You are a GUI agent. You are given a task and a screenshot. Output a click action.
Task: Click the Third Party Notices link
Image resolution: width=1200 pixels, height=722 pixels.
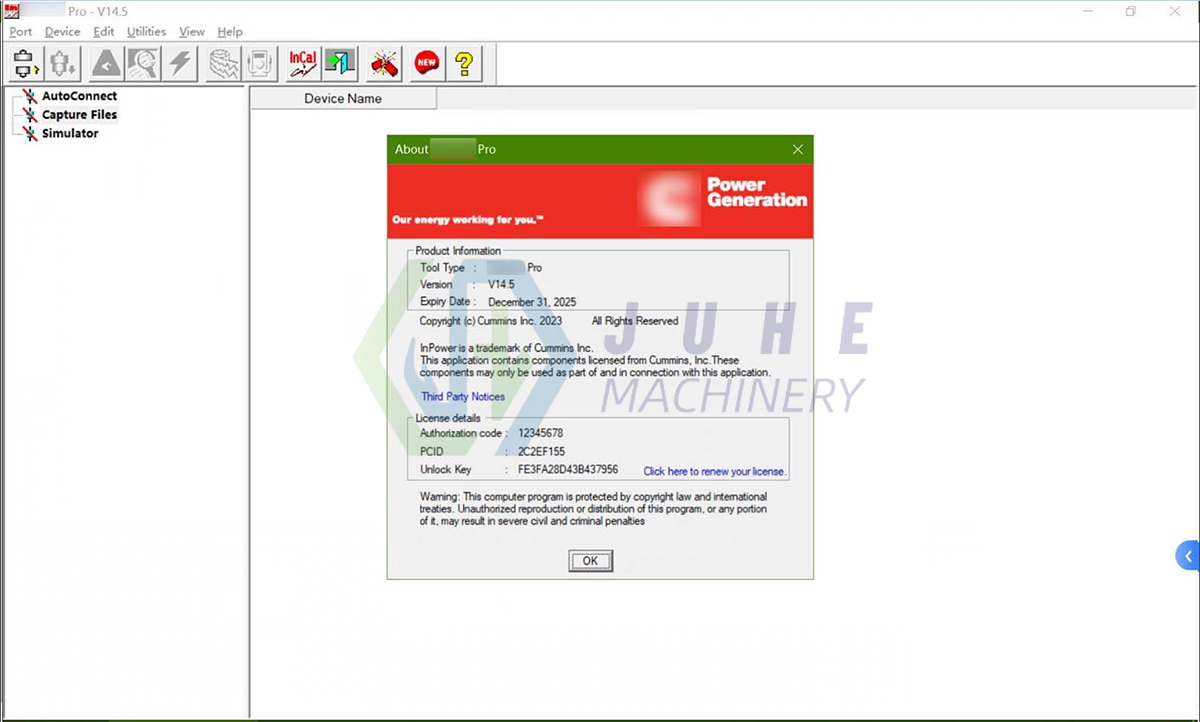pos(462,396)
